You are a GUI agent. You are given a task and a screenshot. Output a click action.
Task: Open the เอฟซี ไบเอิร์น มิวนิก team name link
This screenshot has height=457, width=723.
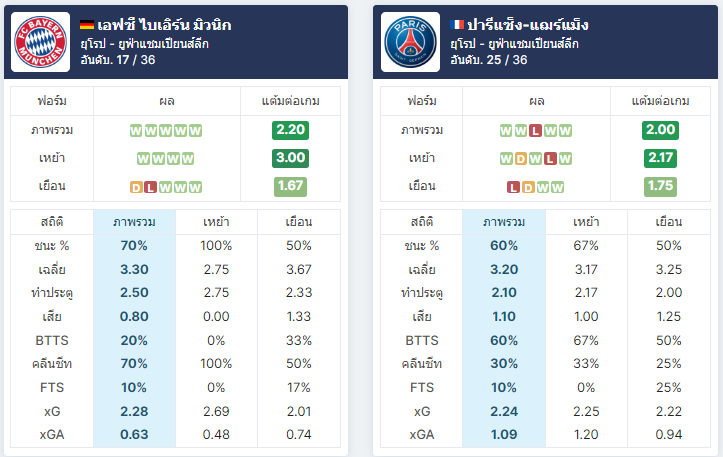click(164, 24)
